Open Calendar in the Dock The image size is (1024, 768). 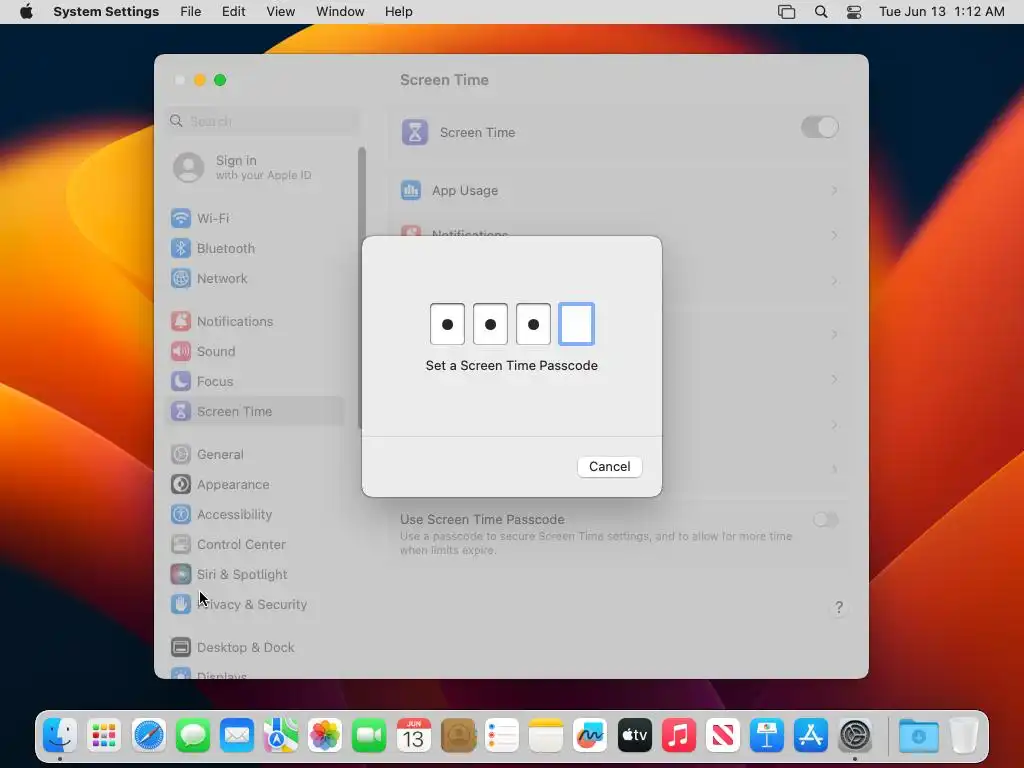413,736
